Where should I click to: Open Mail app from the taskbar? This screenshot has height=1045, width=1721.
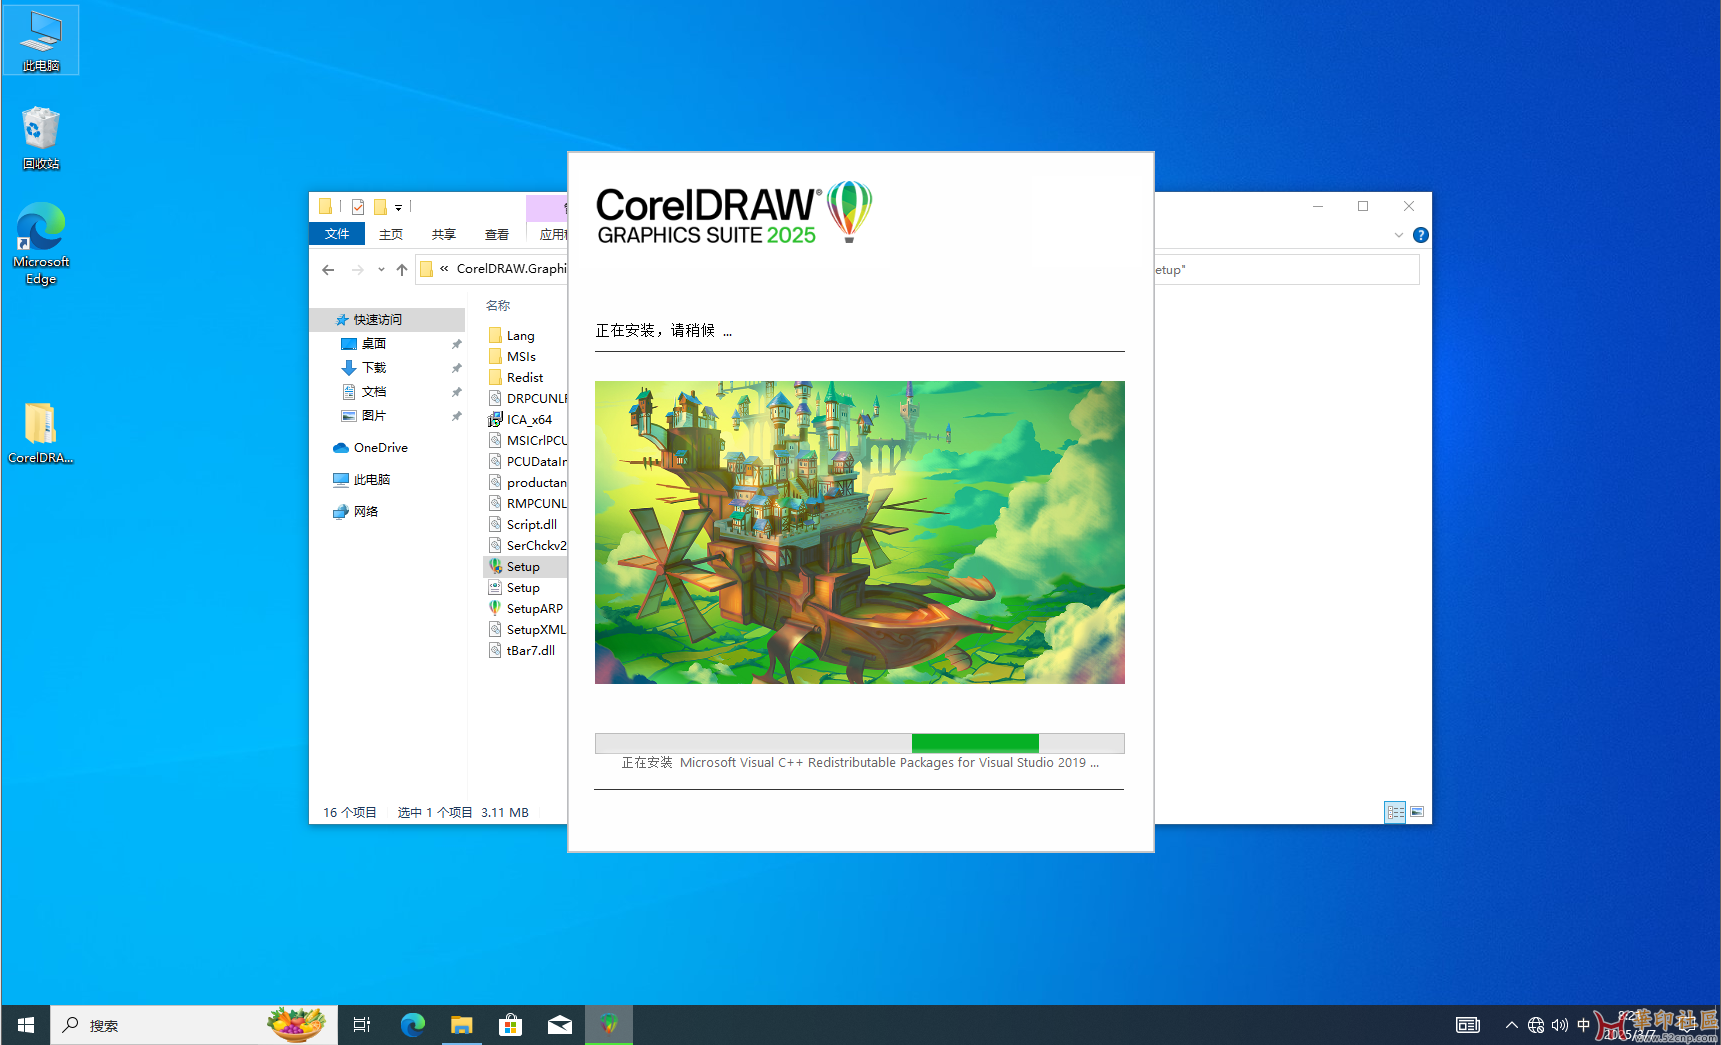click(559, 1025)
